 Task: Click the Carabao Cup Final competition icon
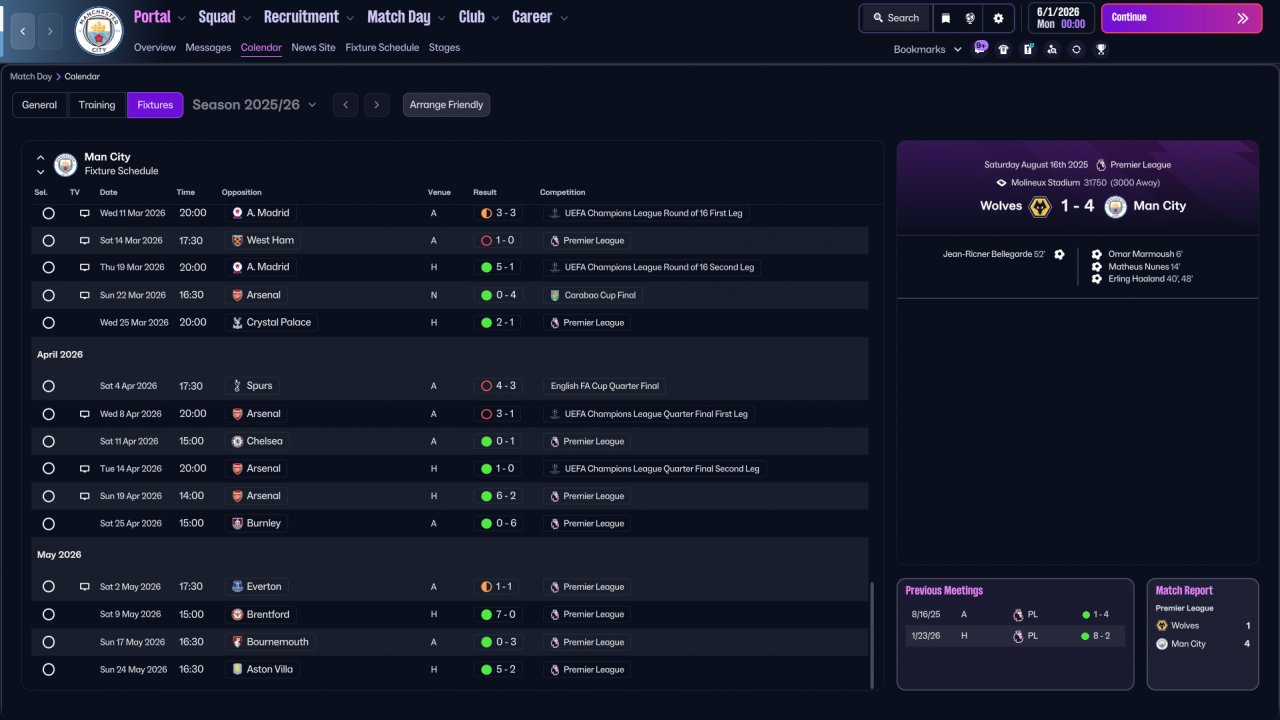coord(555,295)
